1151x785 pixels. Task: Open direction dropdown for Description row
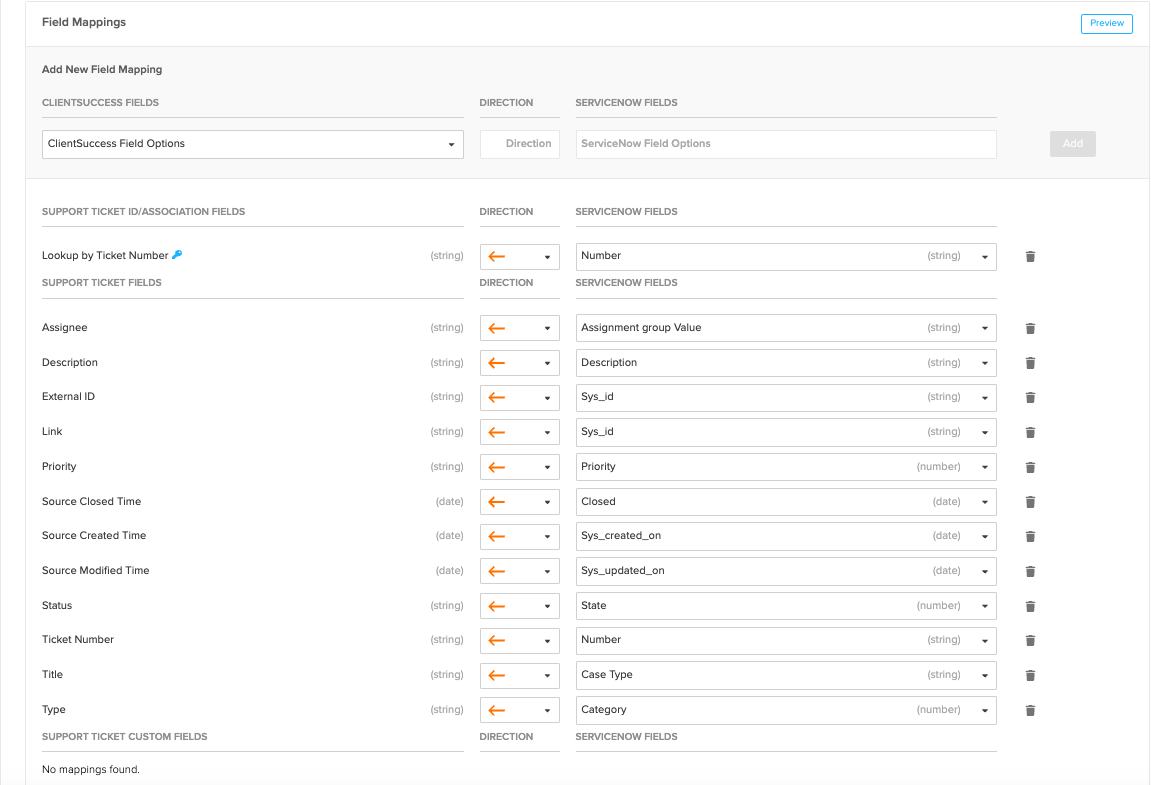pos(520,363)
